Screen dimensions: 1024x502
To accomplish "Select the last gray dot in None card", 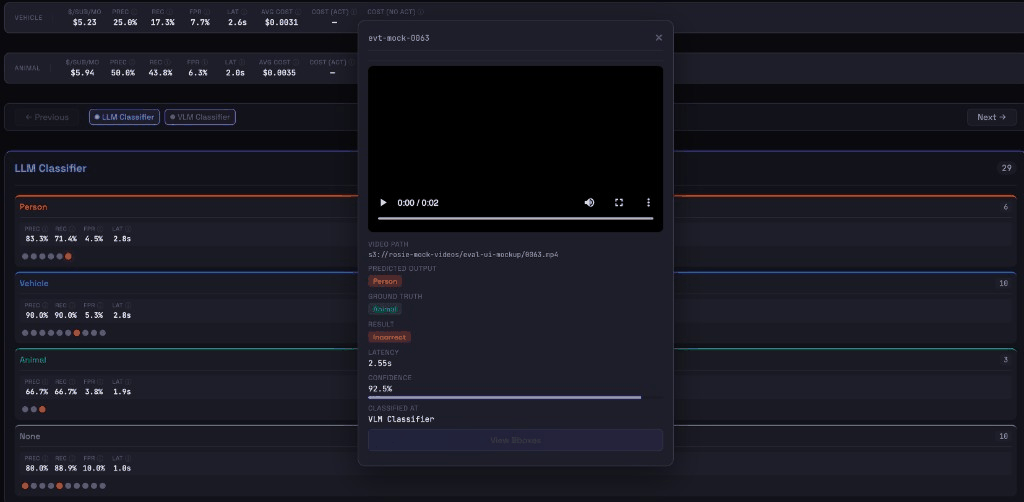I will click(103, 486).
